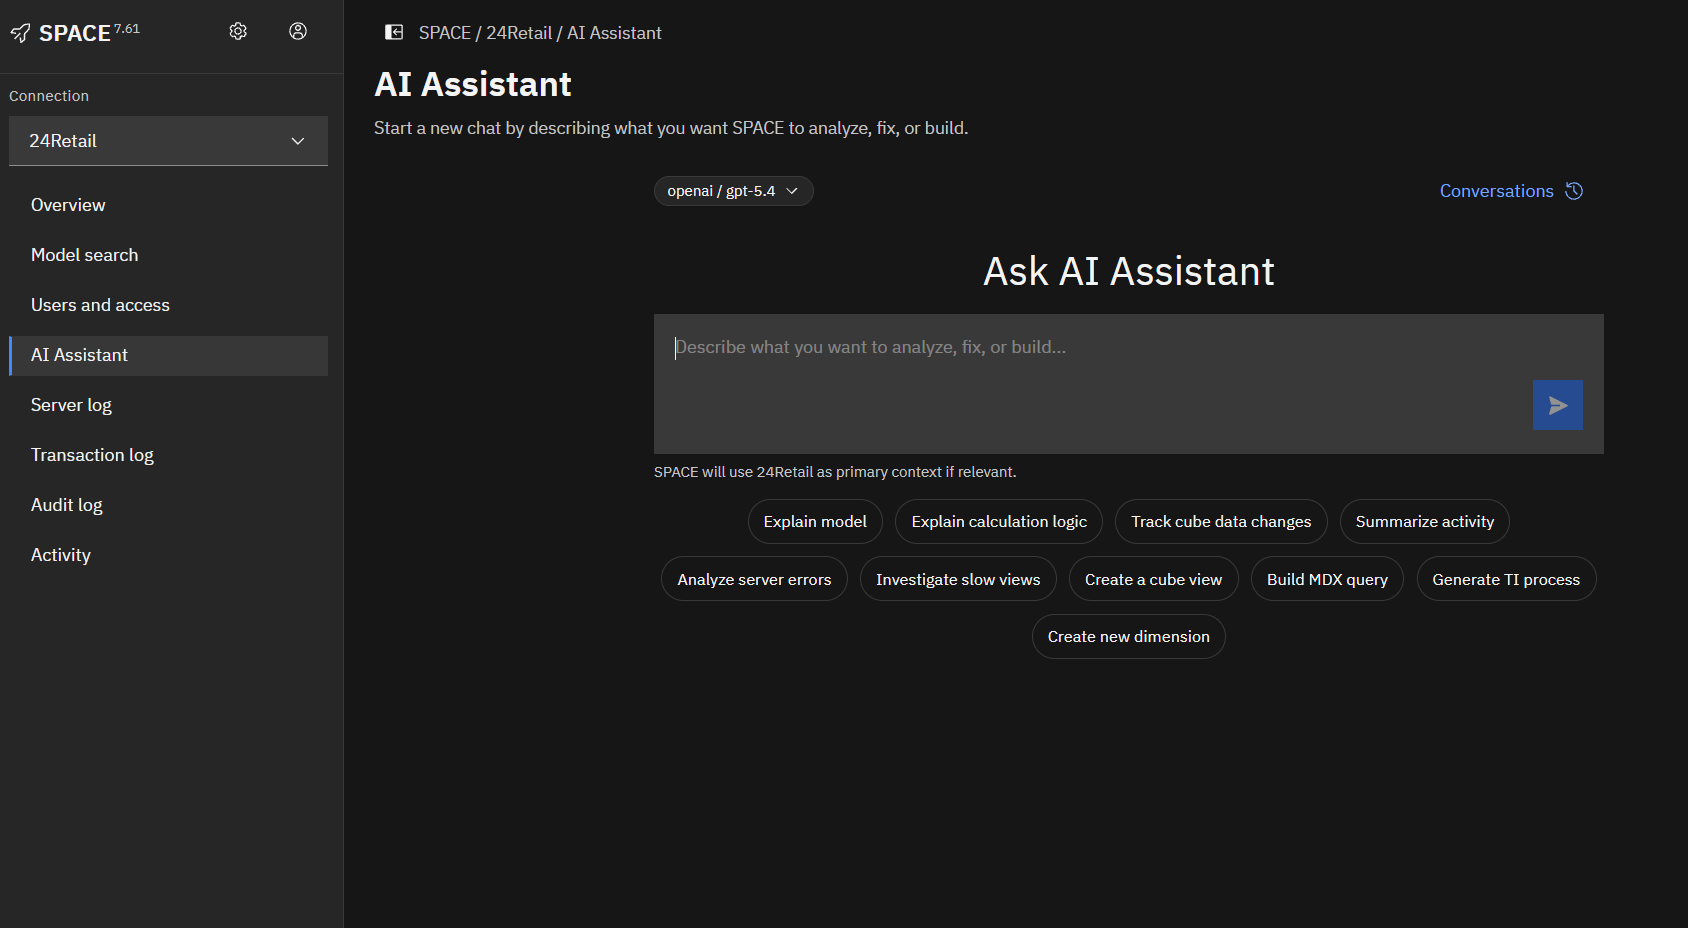This screenshot has height=928, width=1688.
Task: Expand the 24Retail connection dropdown
Action: pos(168,141)
